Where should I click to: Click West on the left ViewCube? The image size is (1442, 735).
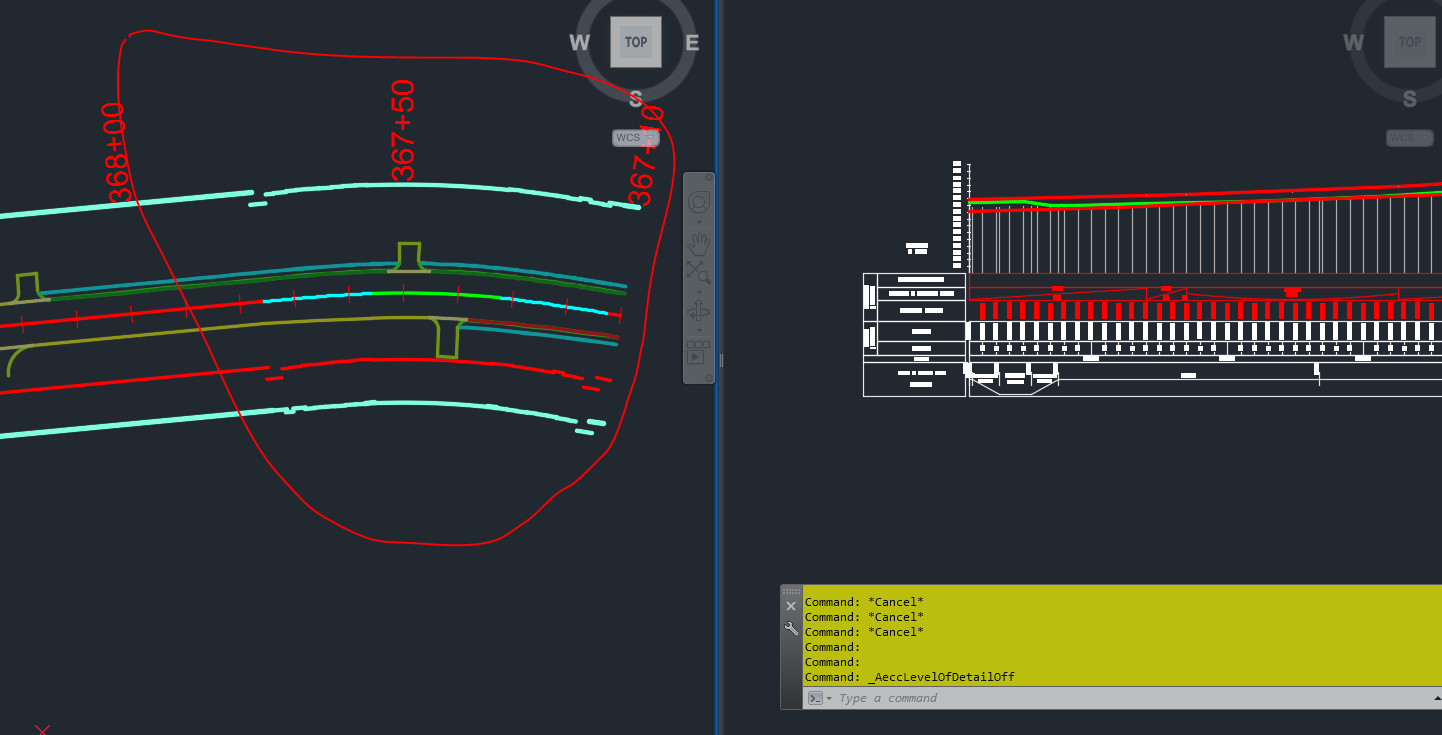point(578,43)
